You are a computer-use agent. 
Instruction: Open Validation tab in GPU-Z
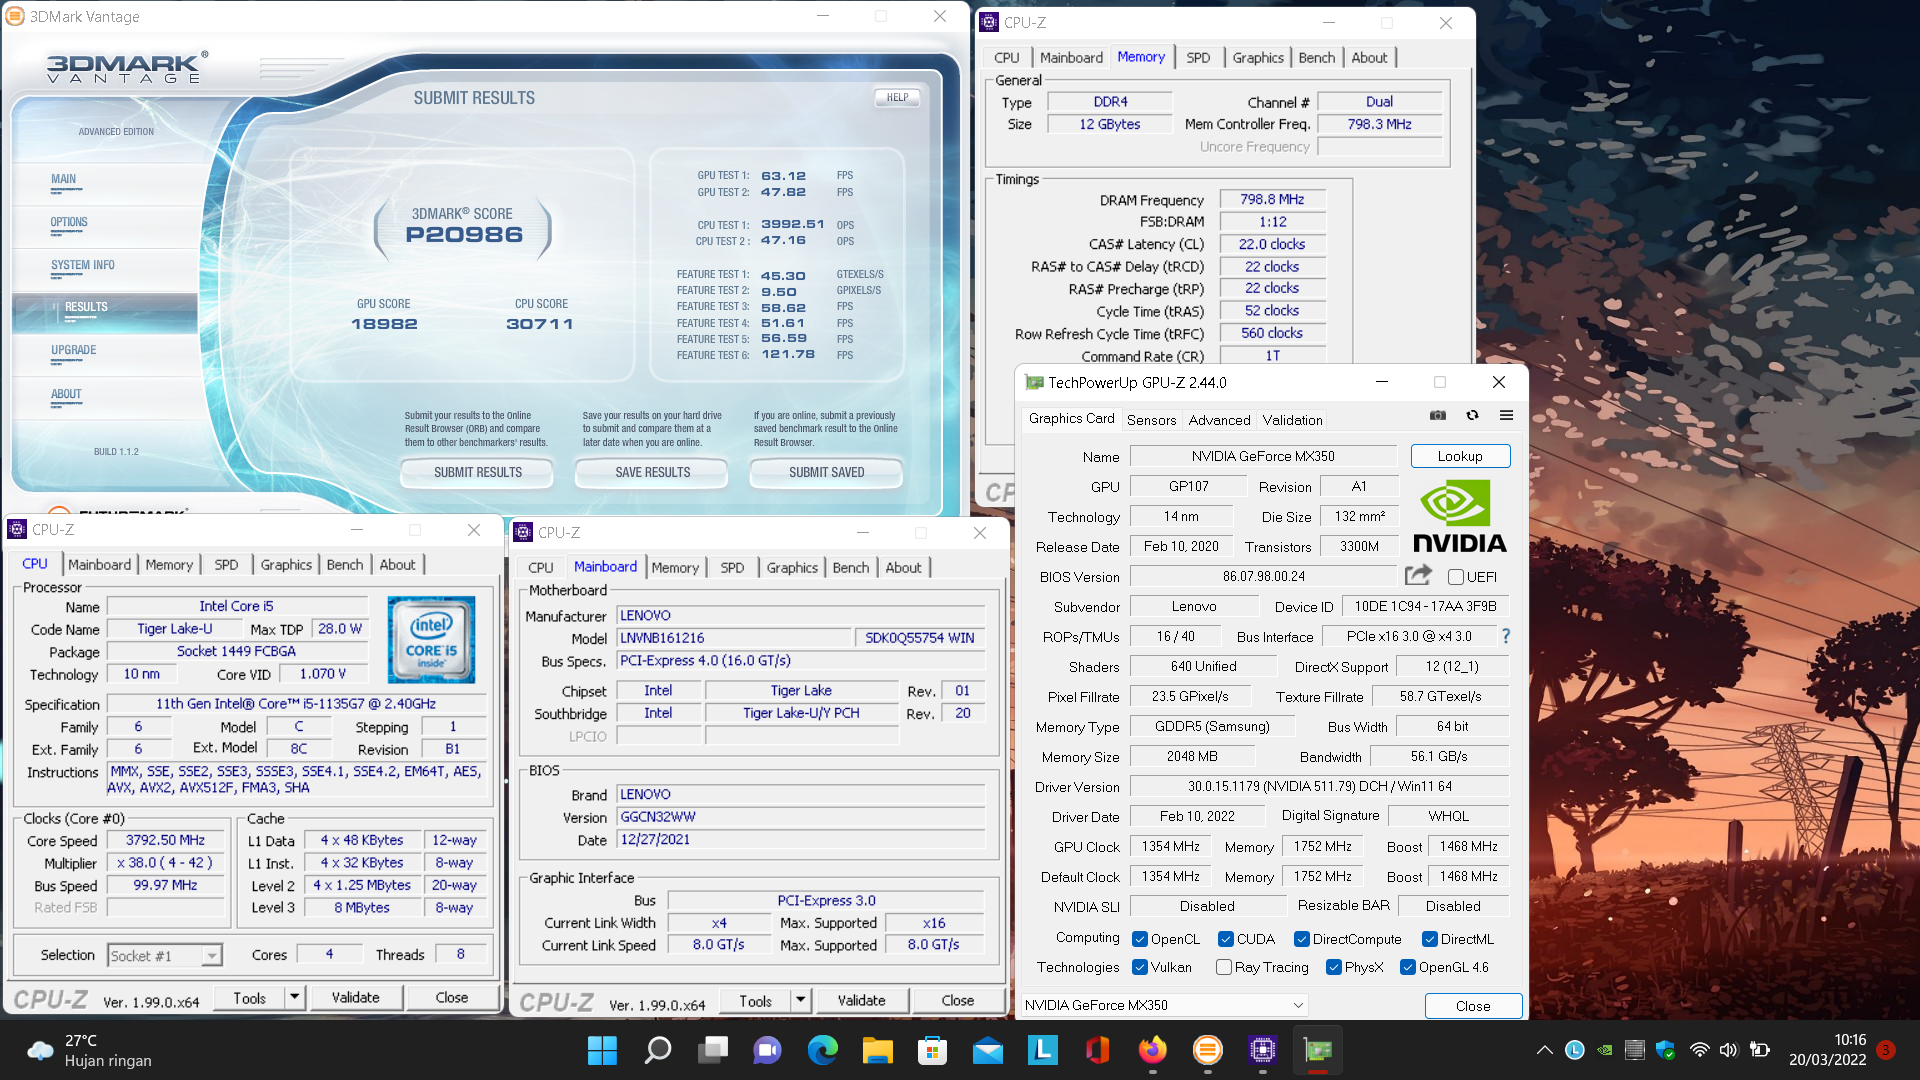pyautogui.click(x=1292, y=420)
